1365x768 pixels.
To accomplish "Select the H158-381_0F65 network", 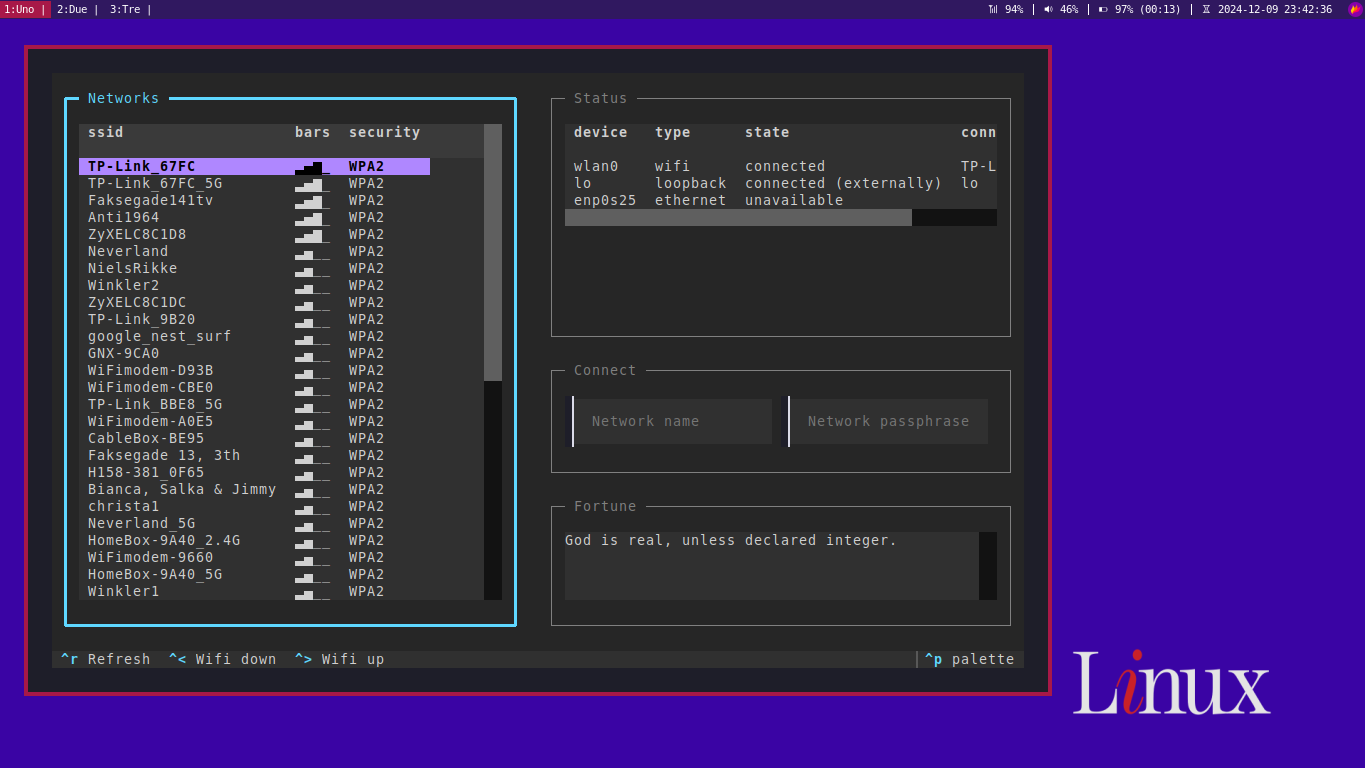I will point(254,472).
